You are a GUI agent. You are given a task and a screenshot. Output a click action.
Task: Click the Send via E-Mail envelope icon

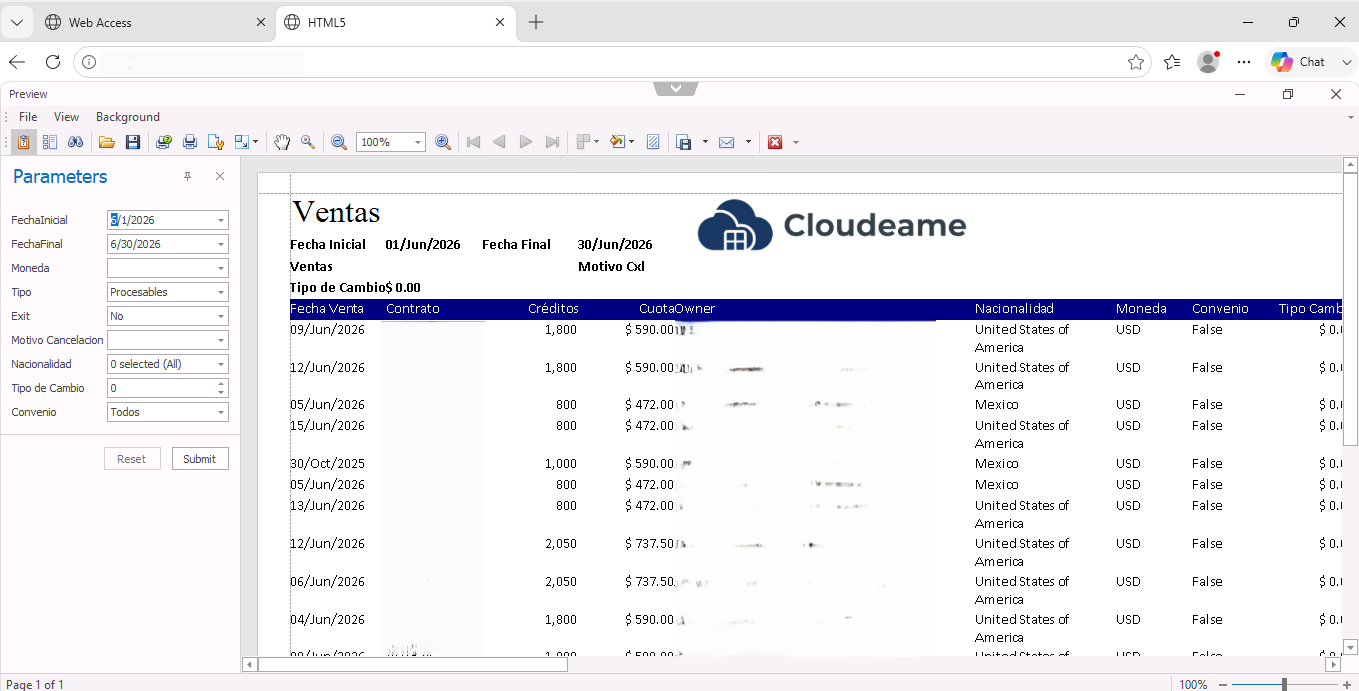727,142
